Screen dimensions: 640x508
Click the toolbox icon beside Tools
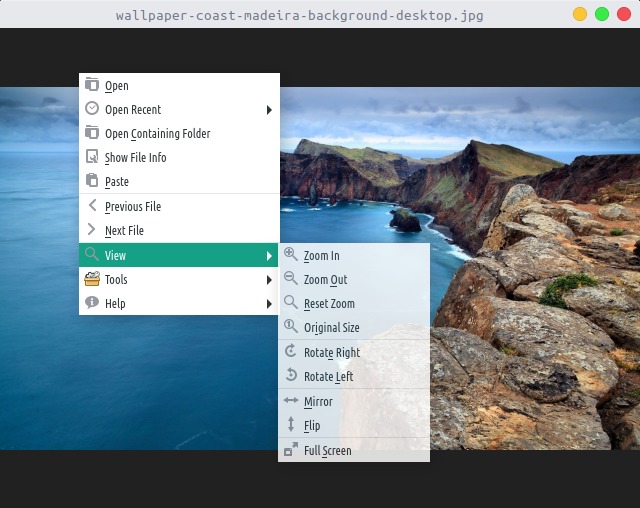[92, 279]
